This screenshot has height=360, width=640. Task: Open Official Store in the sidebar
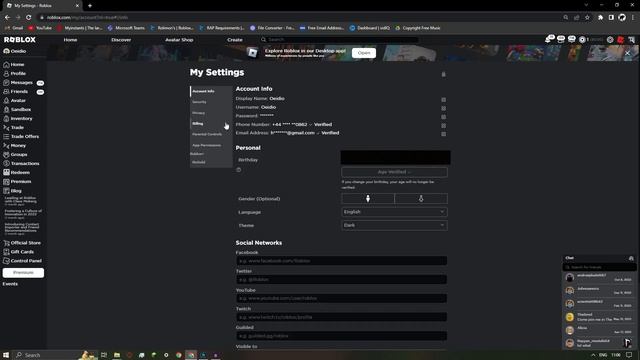[22, 243]
